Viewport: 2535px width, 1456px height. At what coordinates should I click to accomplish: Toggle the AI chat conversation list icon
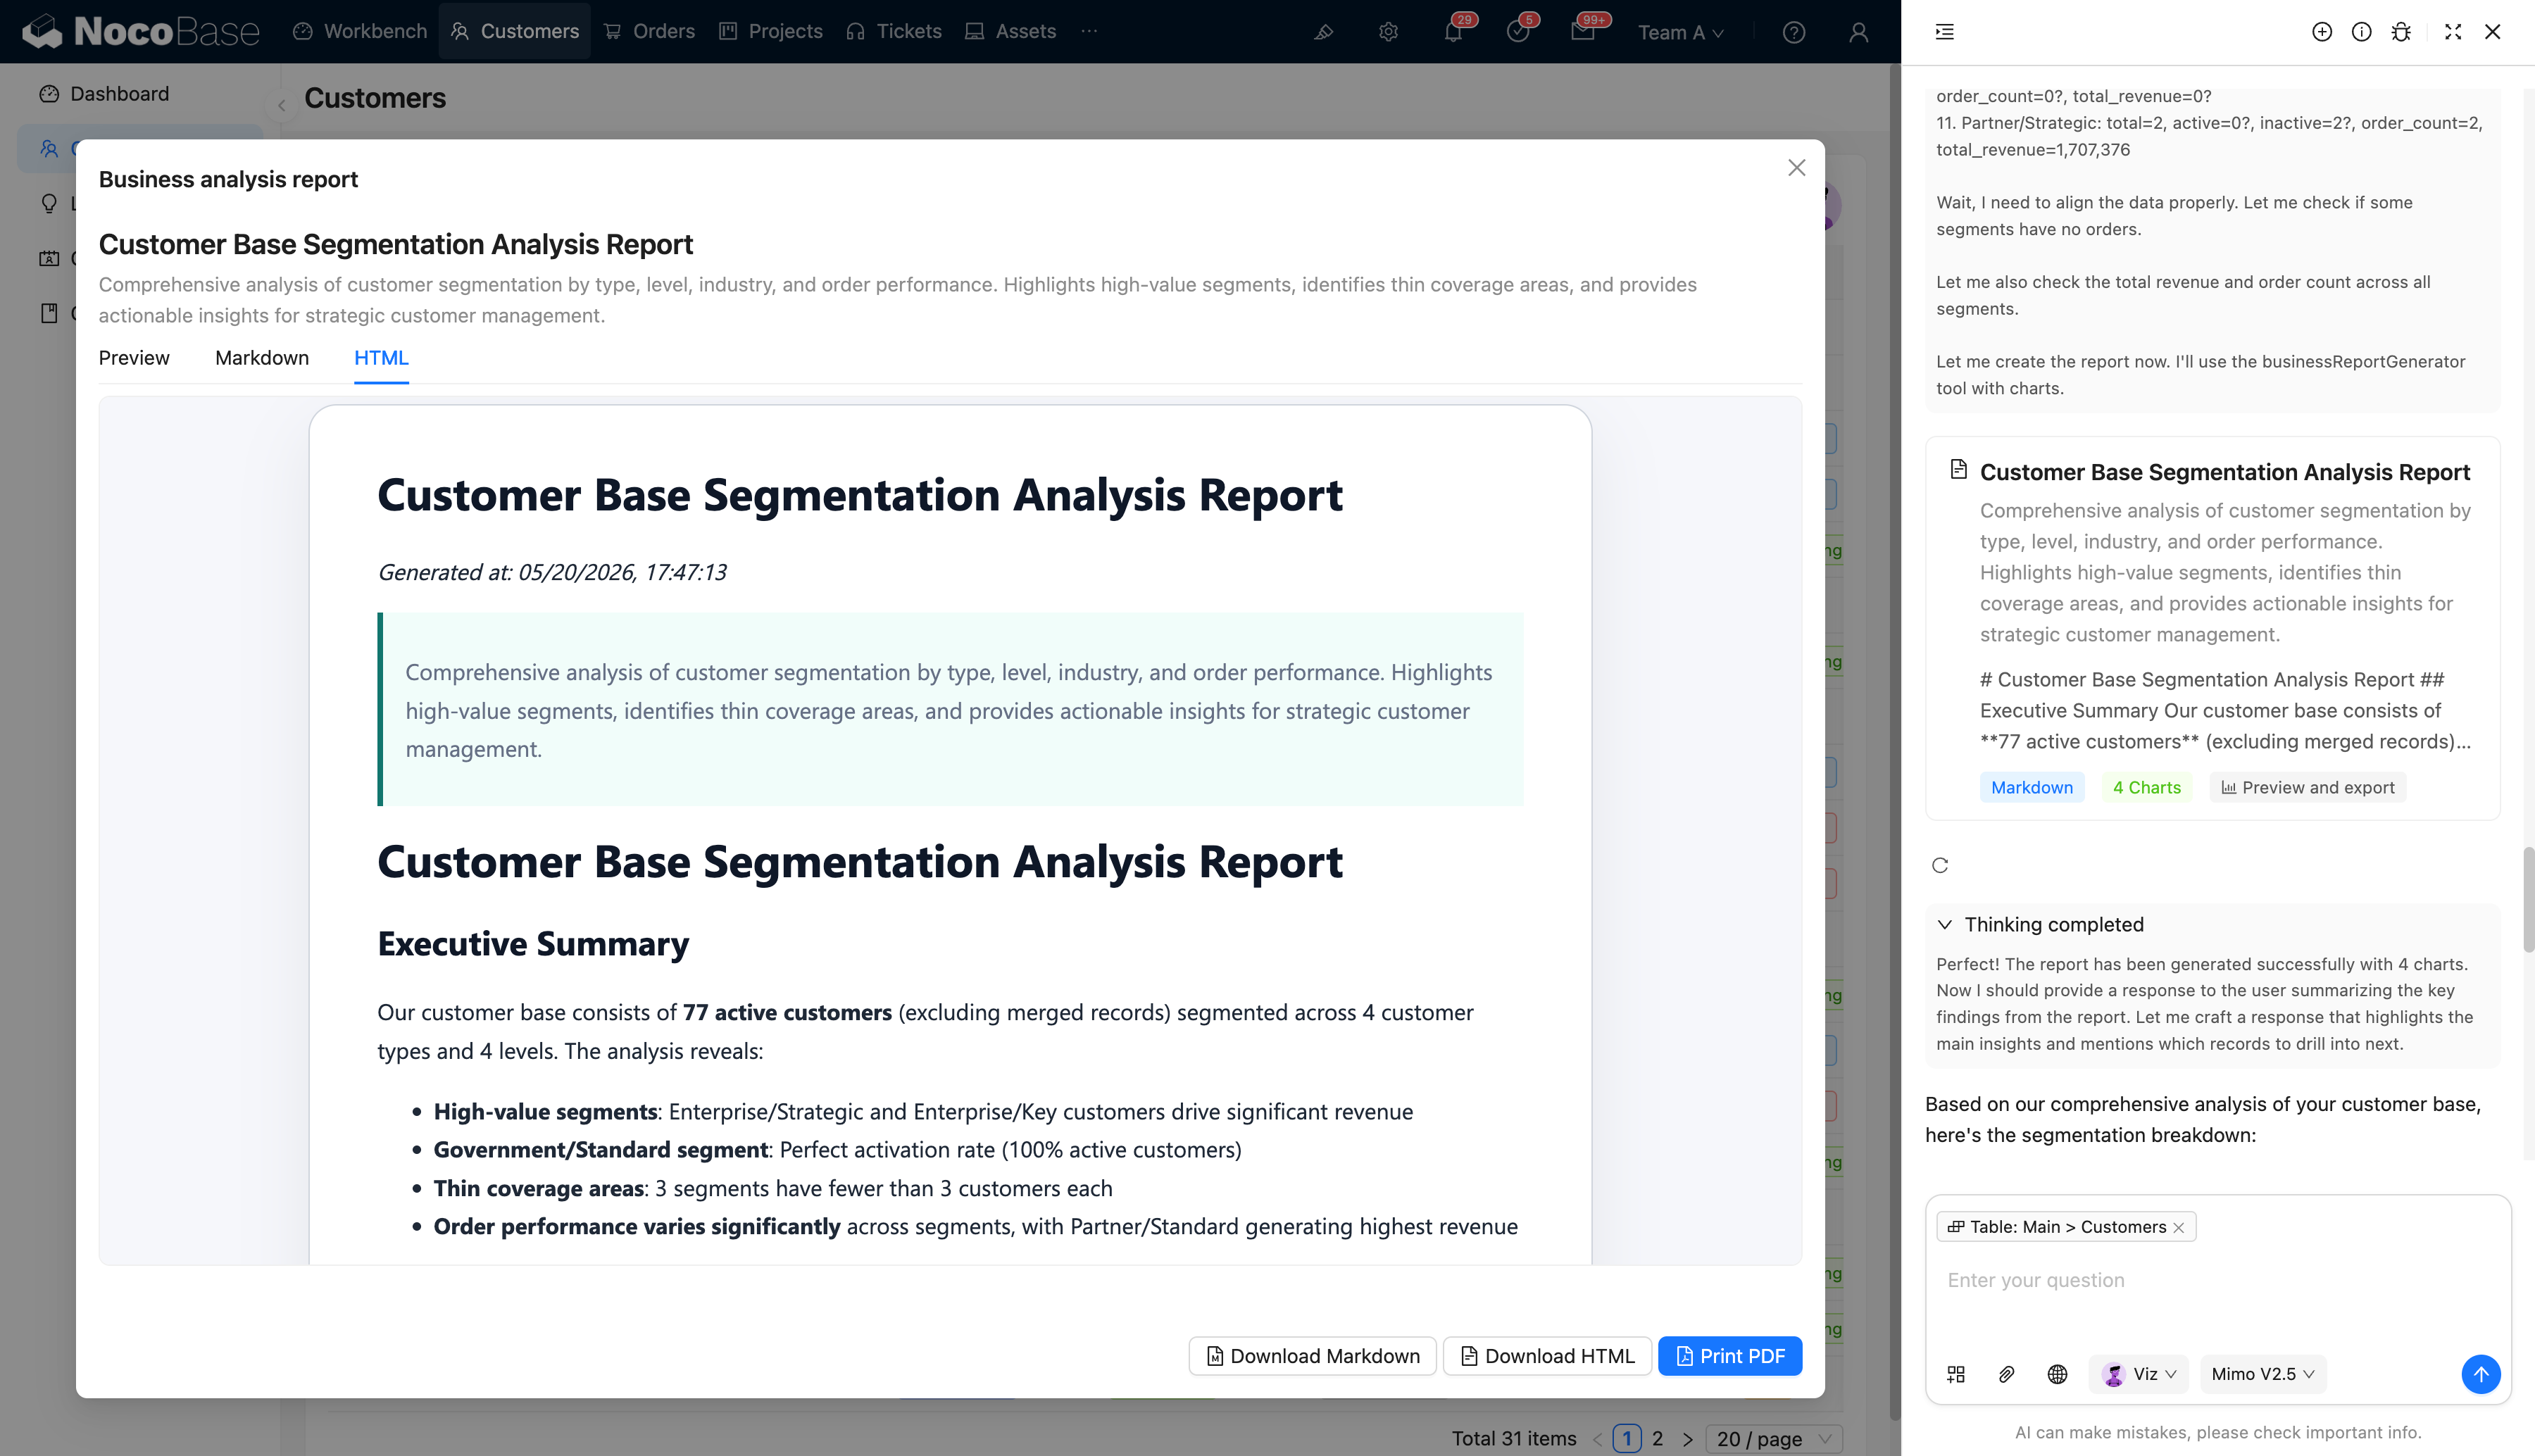pos(1944,32)
